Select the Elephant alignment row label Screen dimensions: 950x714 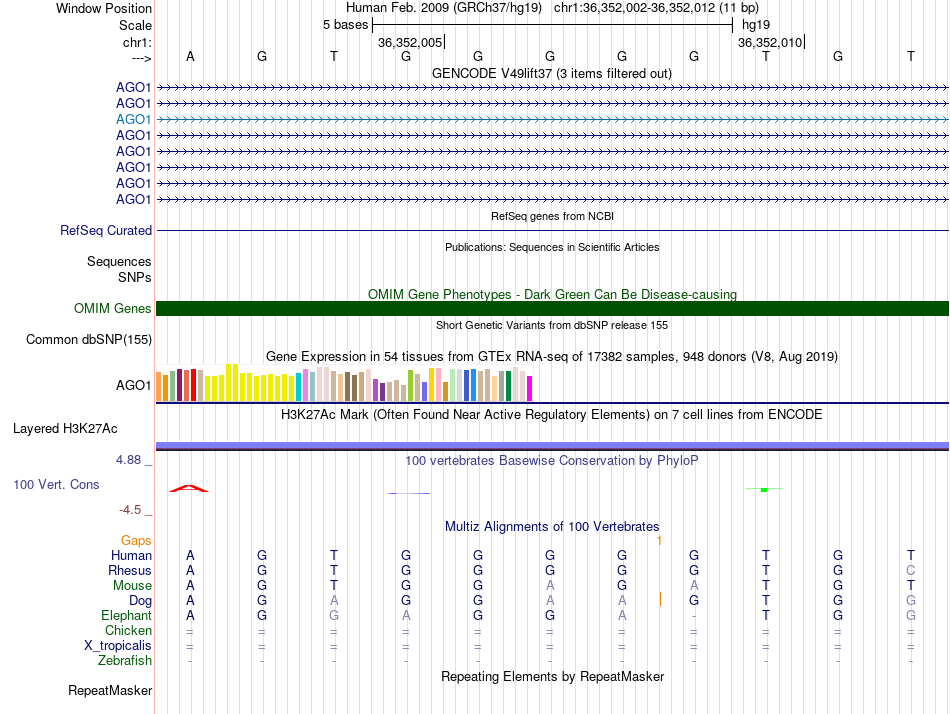[x=126, y=615]
